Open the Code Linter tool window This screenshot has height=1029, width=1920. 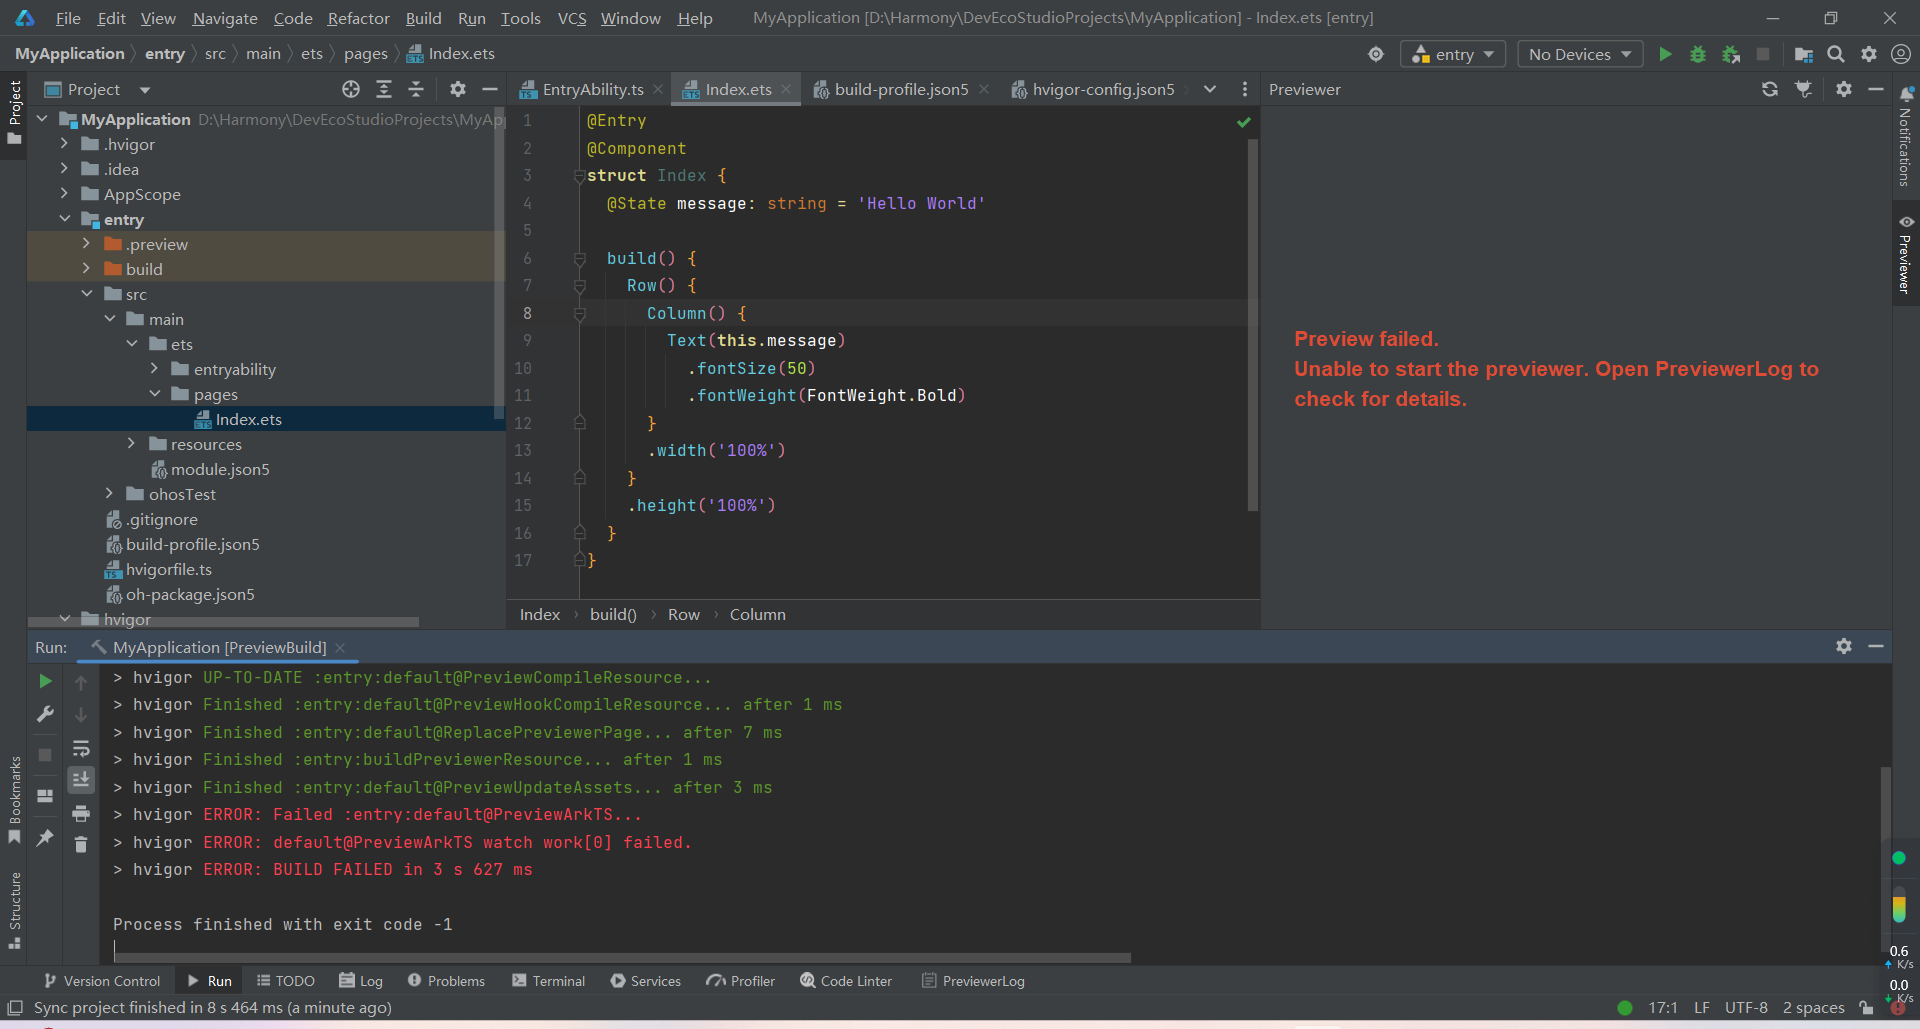click(x=846, y=981)
